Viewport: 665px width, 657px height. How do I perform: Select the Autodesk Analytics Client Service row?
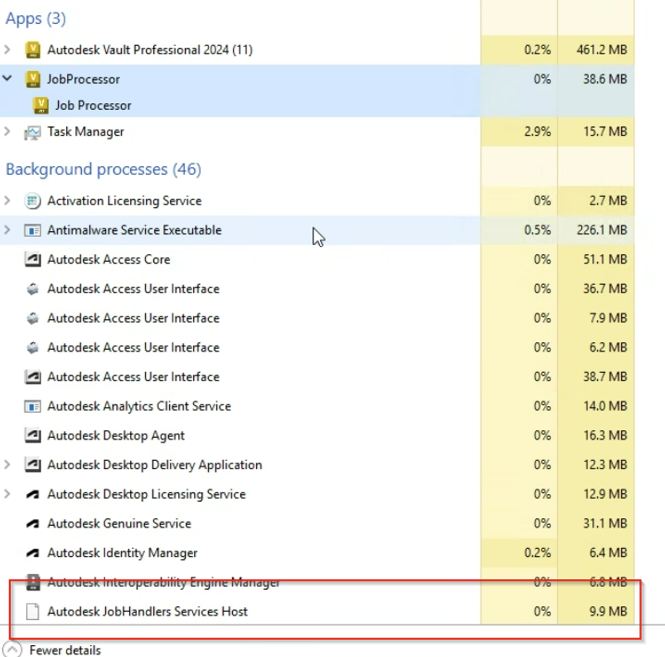pyautogui.click(x=317, y=406)
